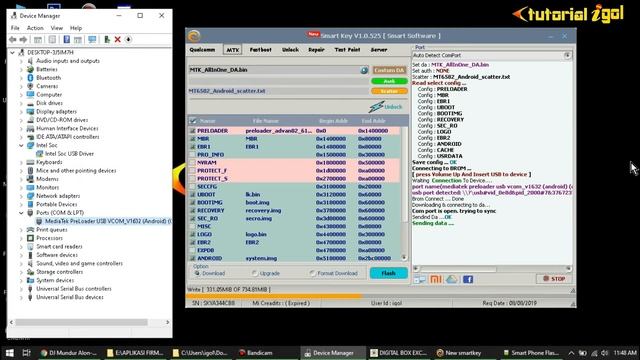Uncheck the RECOVERY partition checkbox
Image resolution: width=640 pixels, height=360 pixels.
click(192, 211)
